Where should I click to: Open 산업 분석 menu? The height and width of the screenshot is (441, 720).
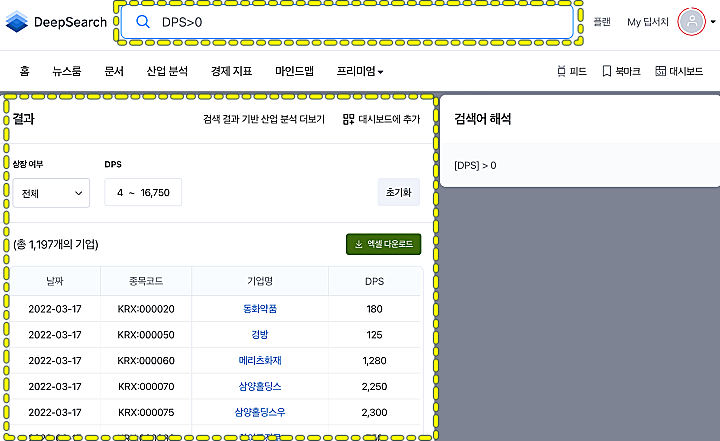click(x=167, y=71)
